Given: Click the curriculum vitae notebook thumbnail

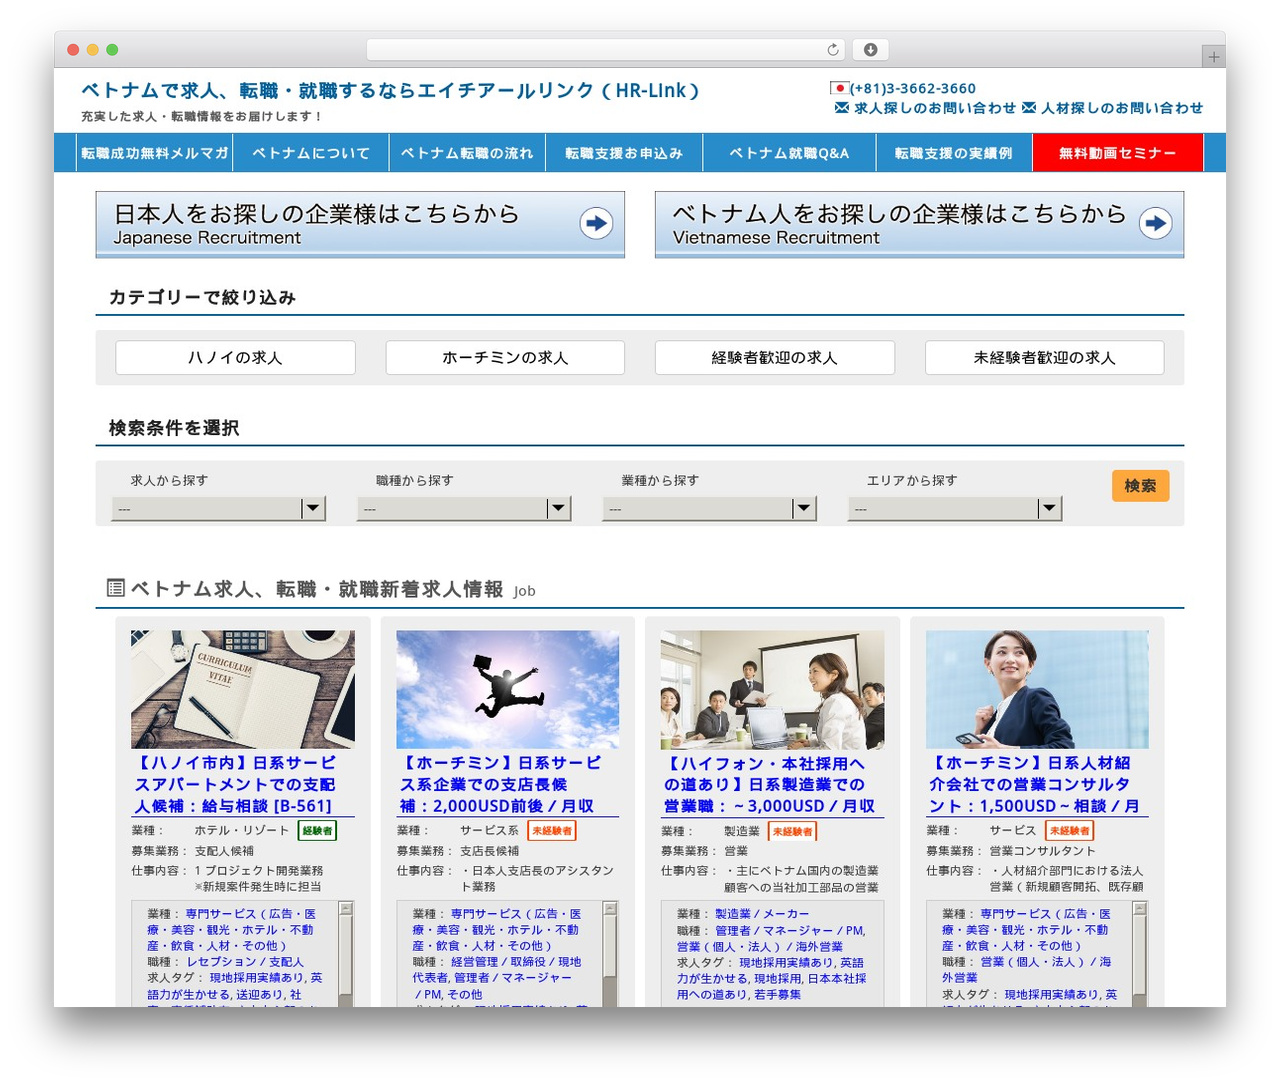Looking at the screenshot, I should 243,689.
